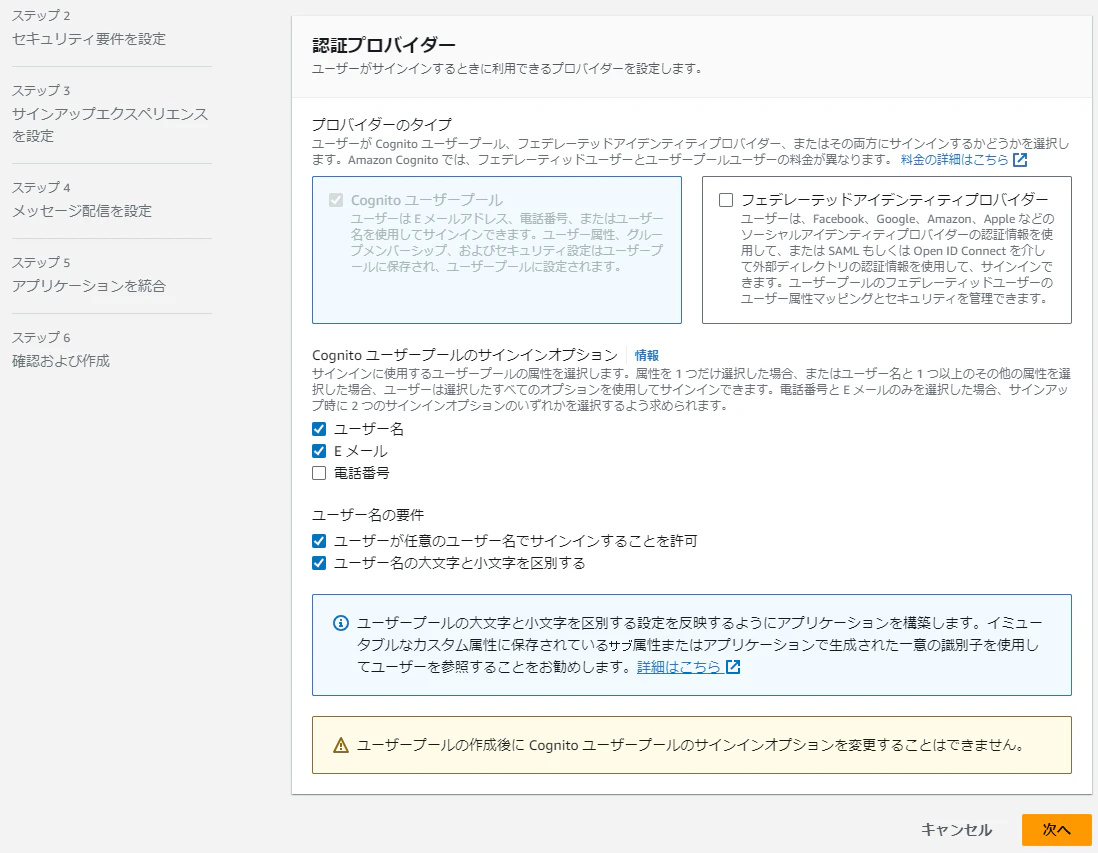Toggle ユーザー名の大文字と小文字を区別する checkbox

(319, 563)
